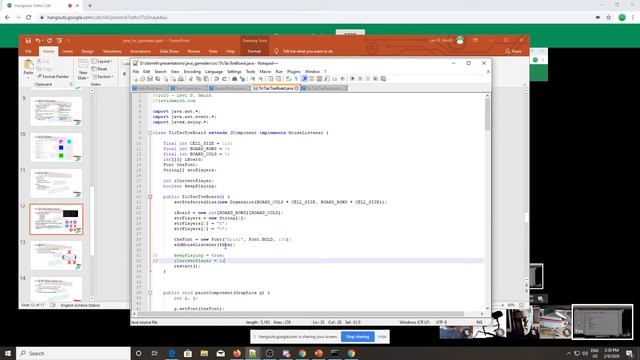Click PowerPoint Repeat icon in quick access toolbar
This screenshot has width=640, height=360.
point(49,40)
